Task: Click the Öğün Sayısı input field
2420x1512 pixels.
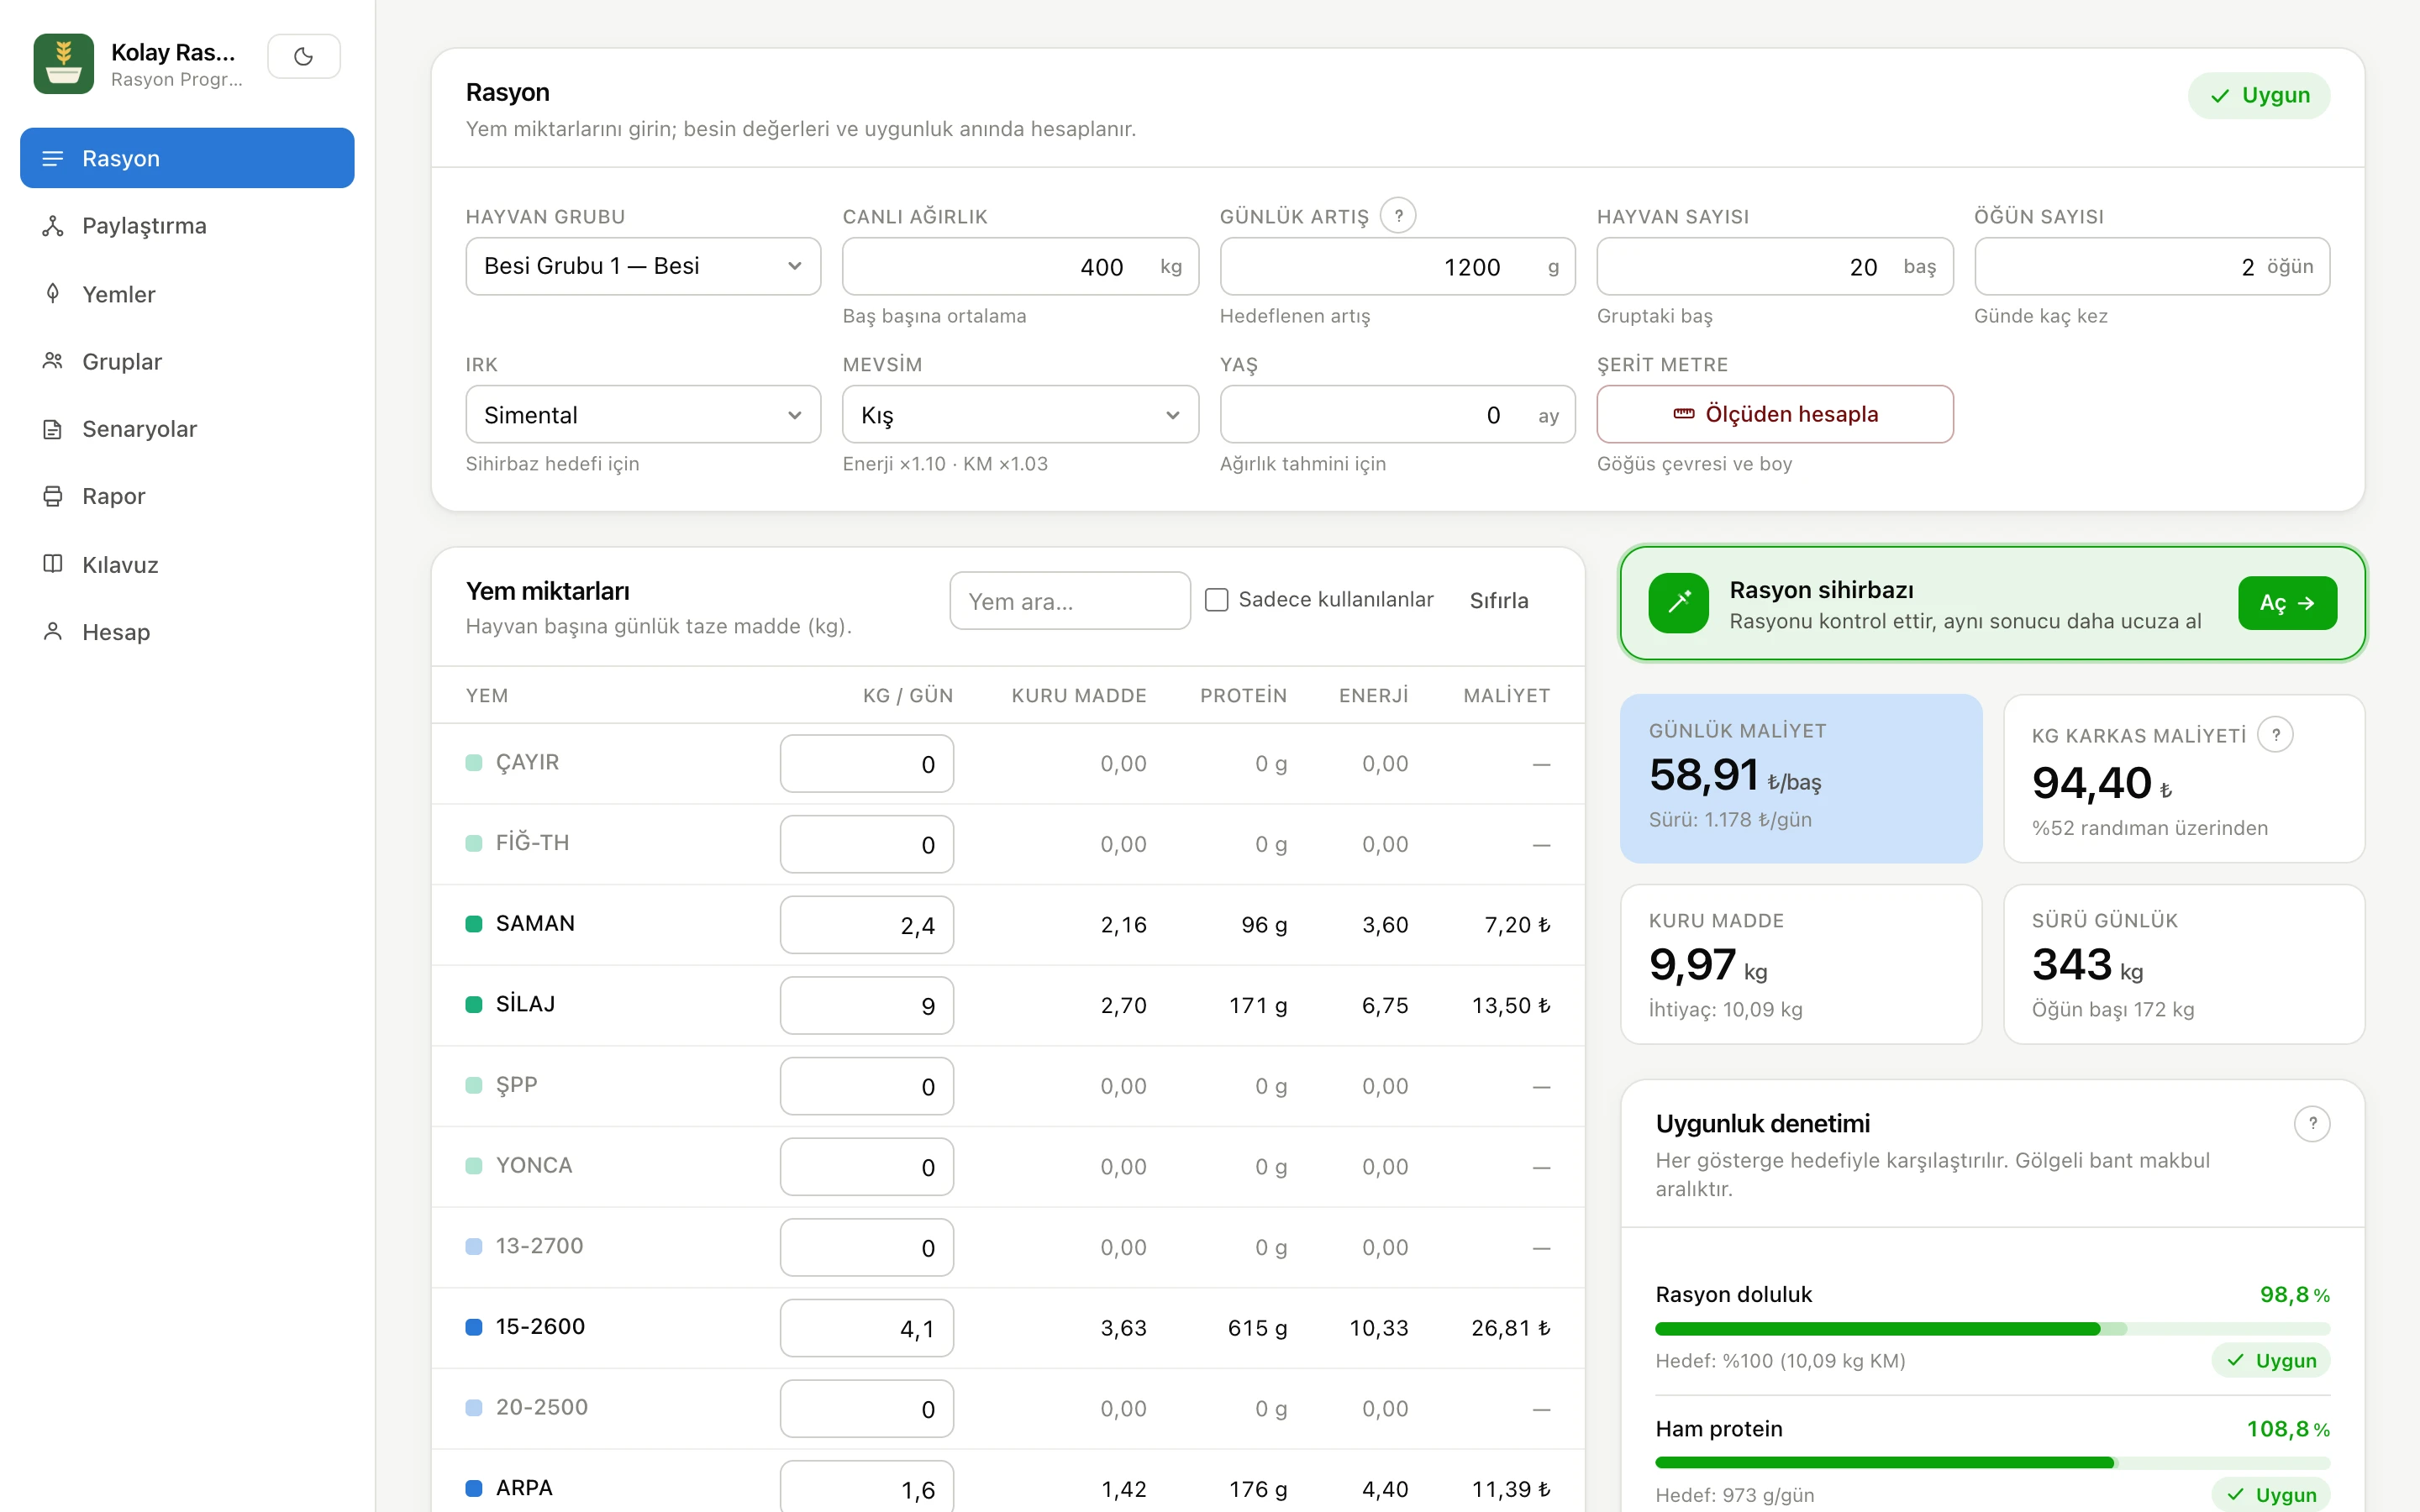Action: tap(2152, 267)
